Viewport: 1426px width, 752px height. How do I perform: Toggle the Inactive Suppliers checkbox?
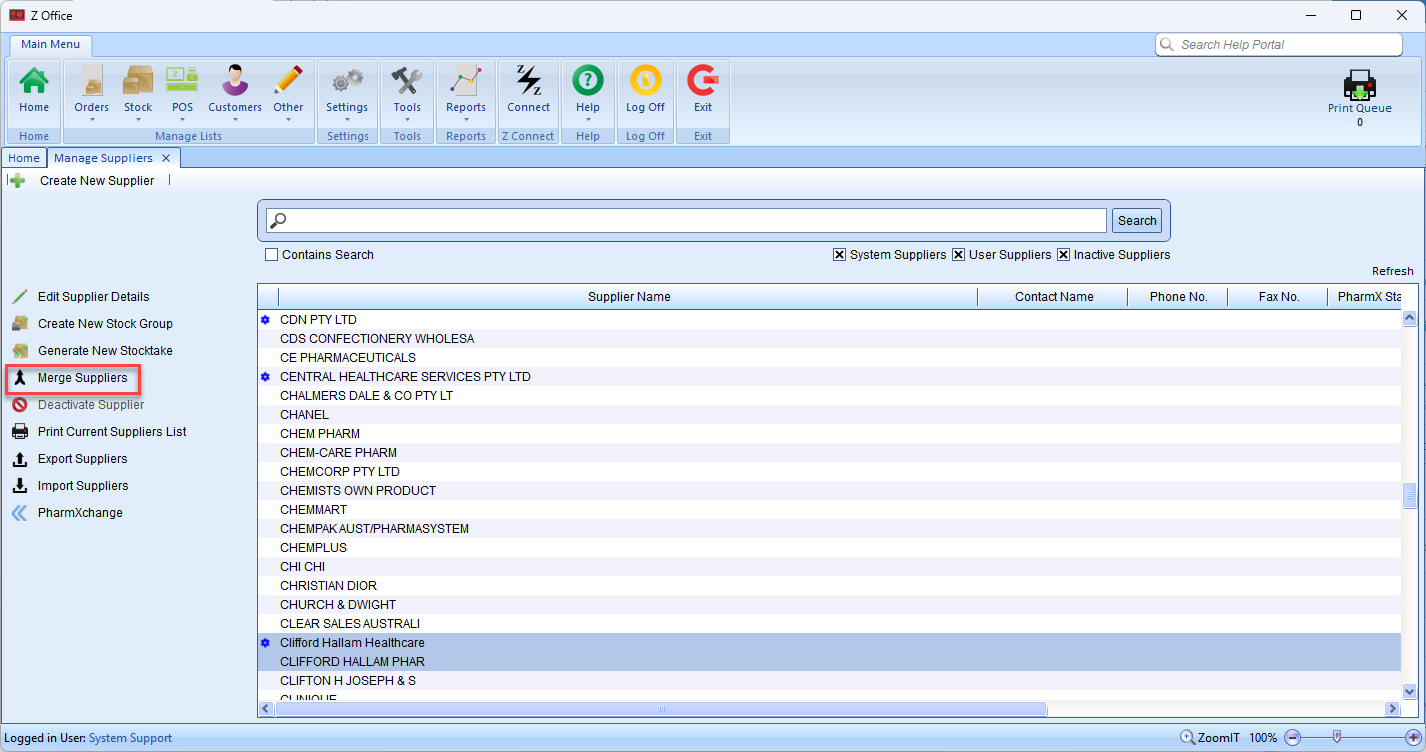[1063, 255]
